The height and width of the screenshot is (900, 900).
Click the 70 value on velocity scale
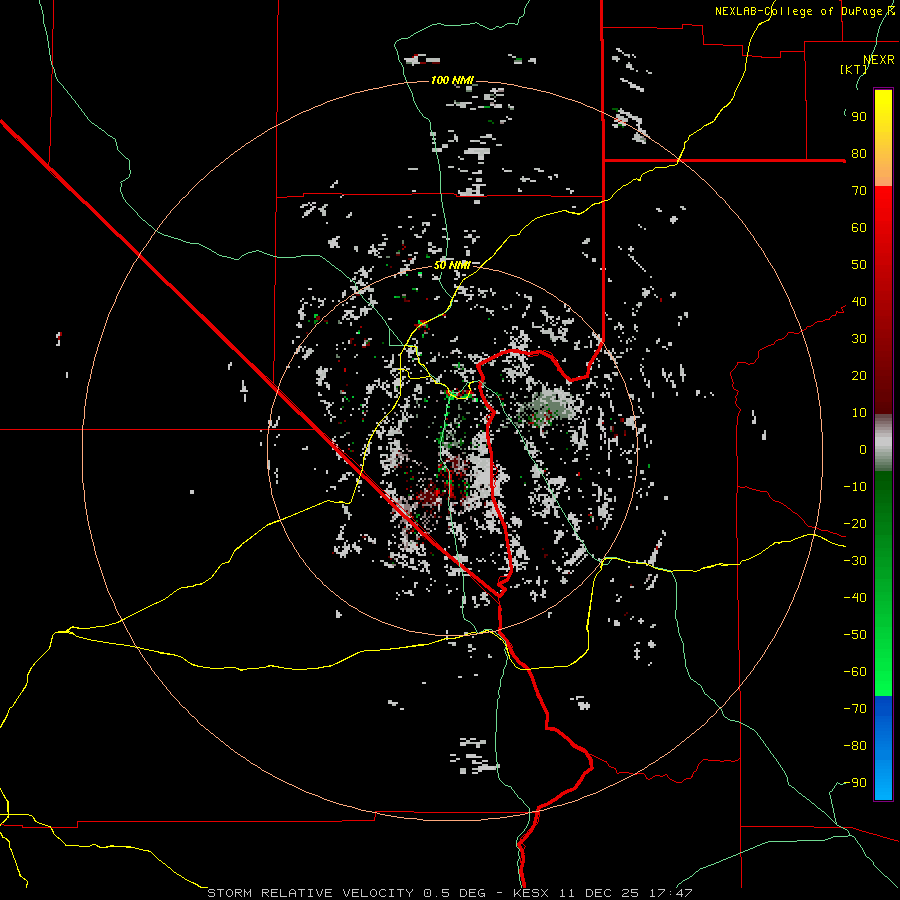tap(859, 191)
